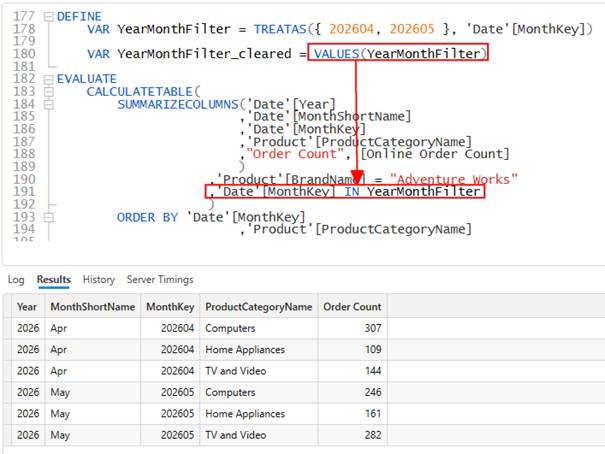Click the ProductCategoryName column header

(x=259, y=307)
